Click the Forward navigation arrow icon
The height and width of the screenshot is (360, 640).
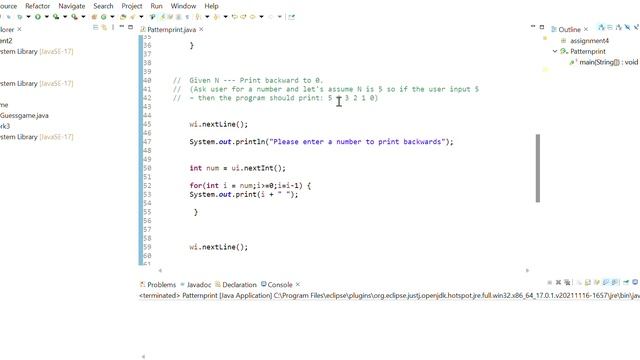270,17
